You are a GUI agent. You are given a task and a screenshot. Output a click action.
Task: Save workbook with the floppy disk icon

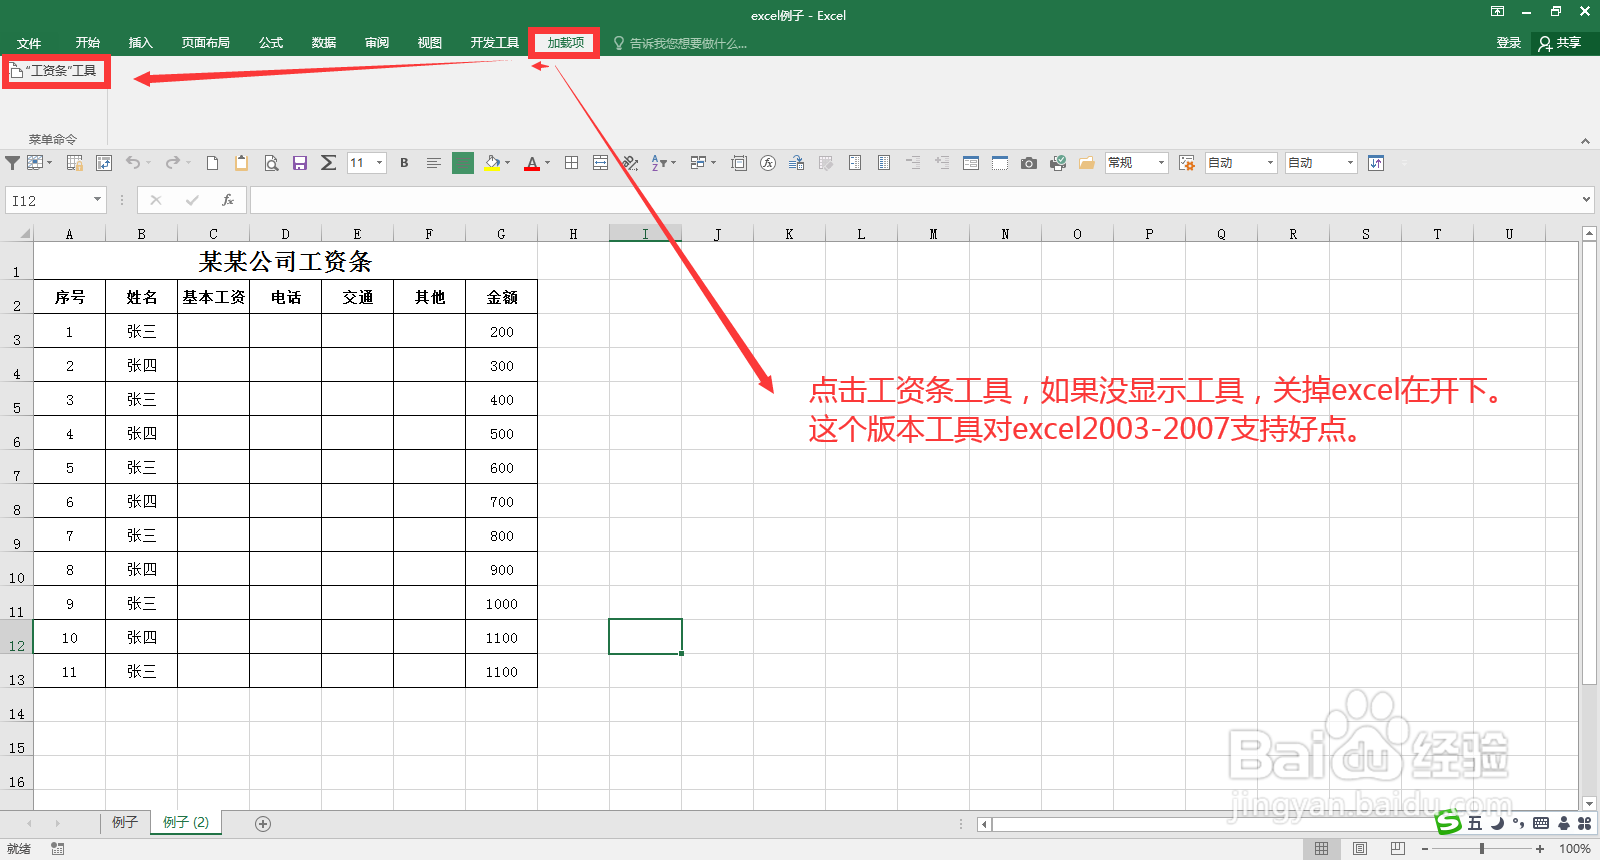click(299, 163)
